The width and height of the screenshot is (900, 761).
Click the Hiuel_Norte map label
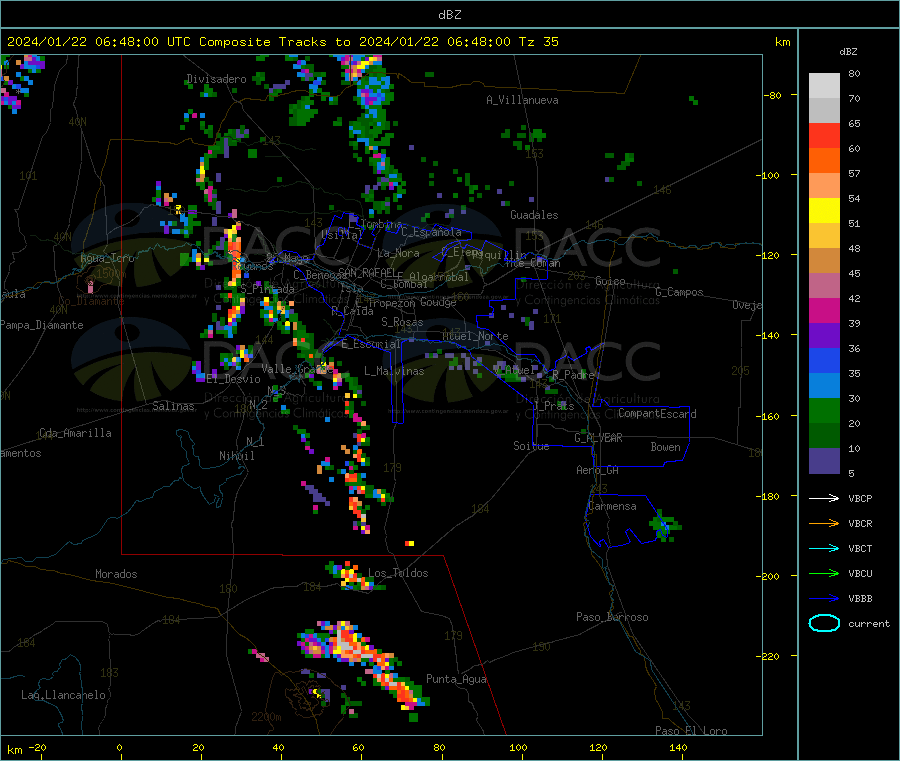click(x=475, y=336)
